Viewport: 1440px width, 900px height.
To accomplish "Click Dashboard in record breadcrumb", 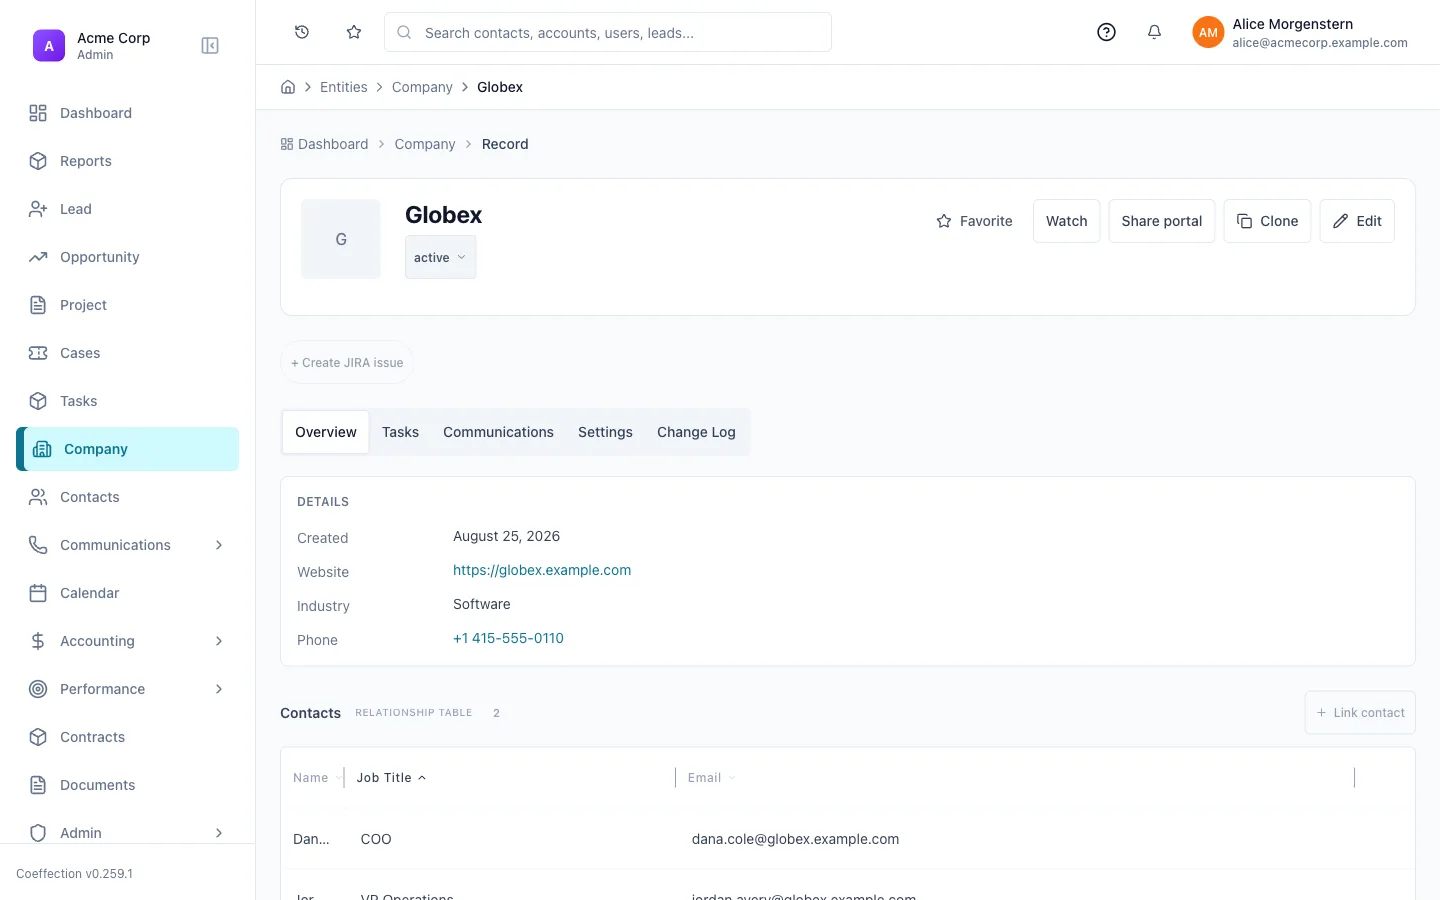I will coord(324,144).
